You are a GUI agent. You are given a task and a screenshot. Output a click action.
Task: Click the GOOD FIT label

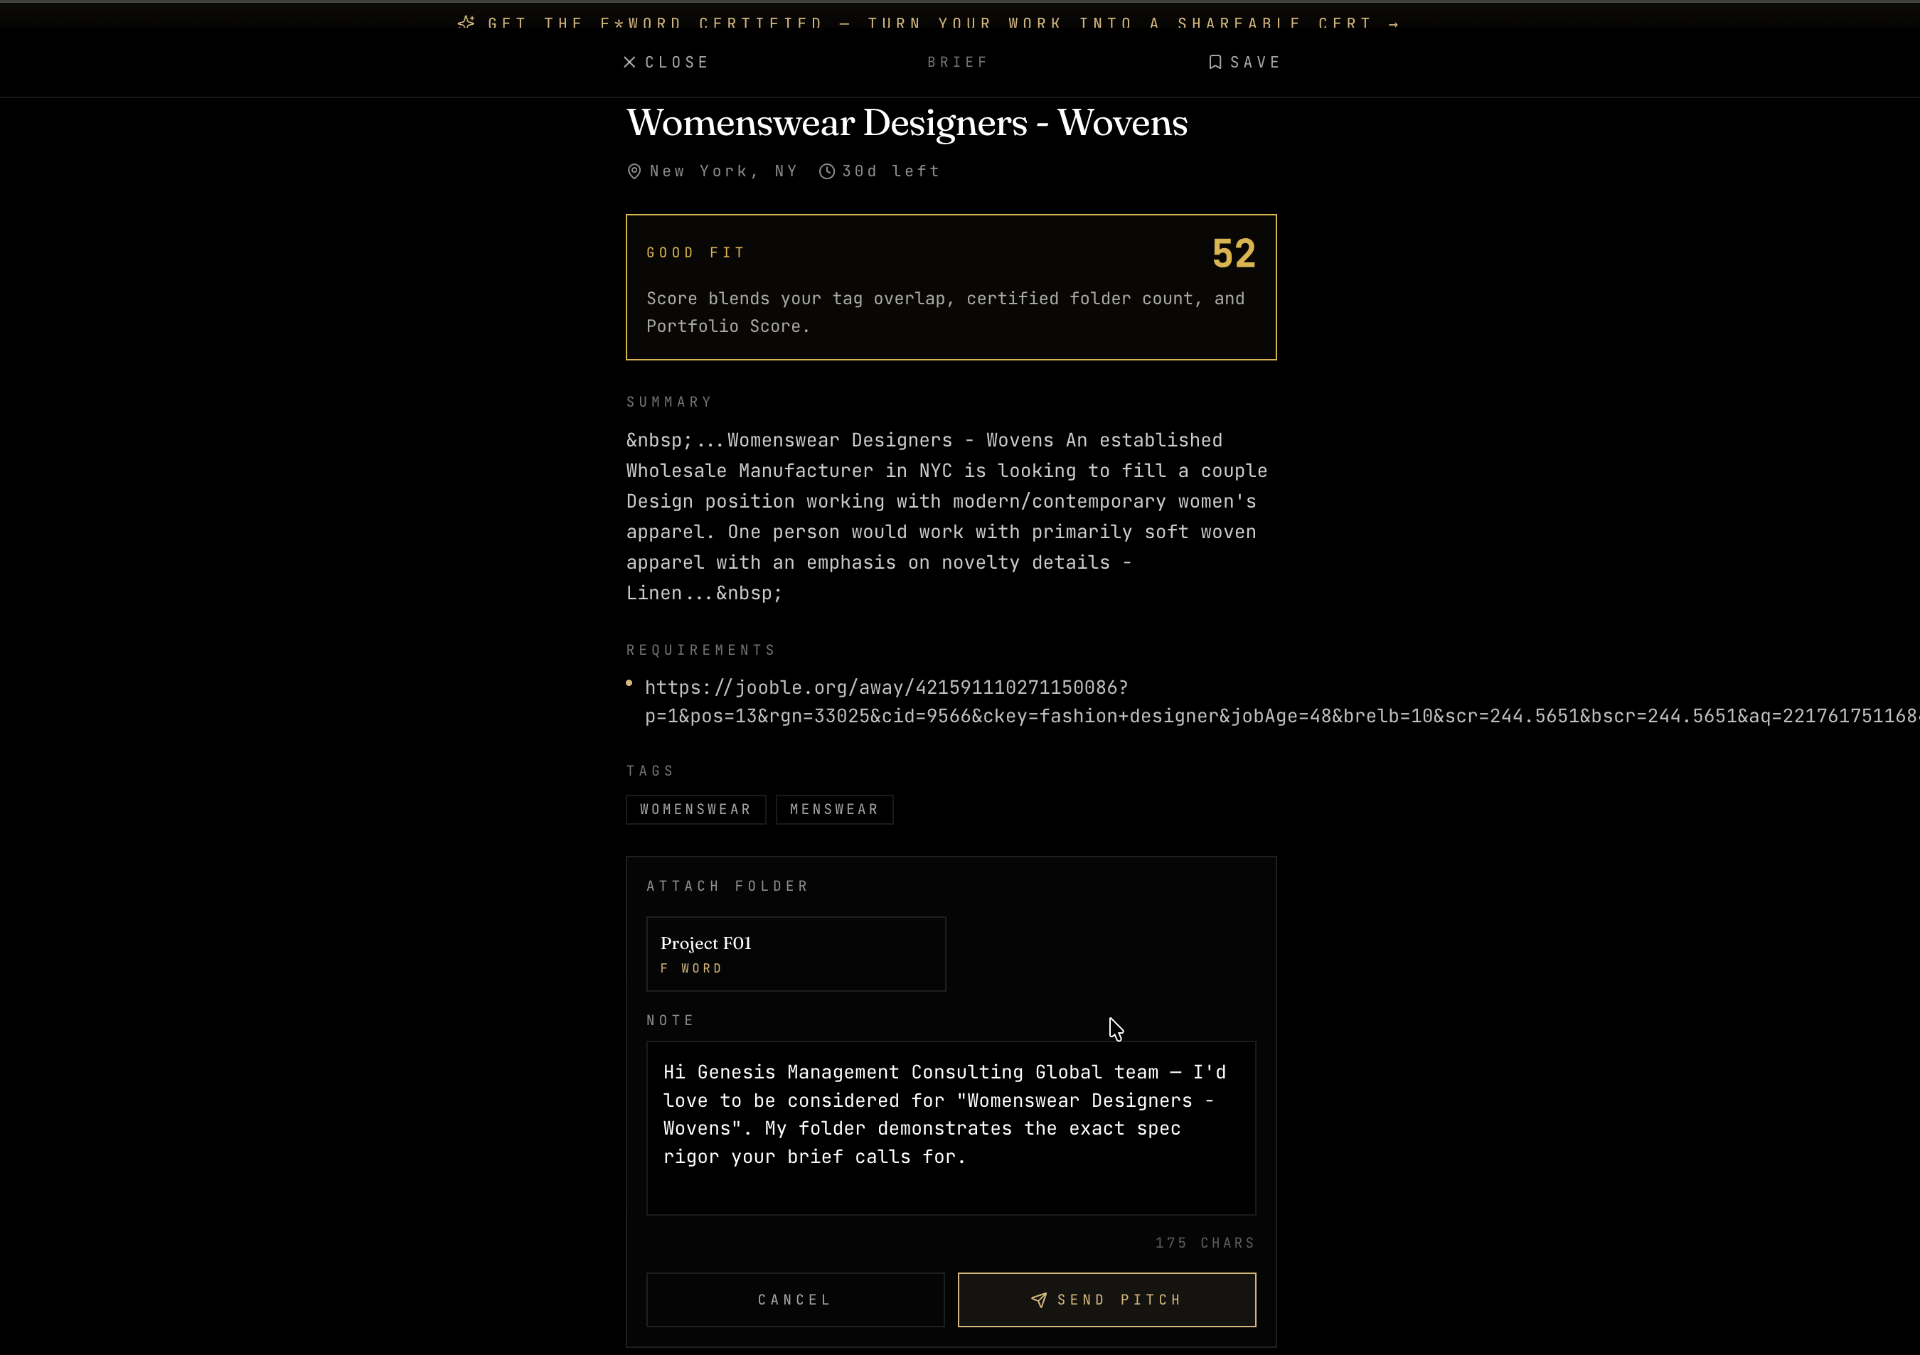pos(696,253)
